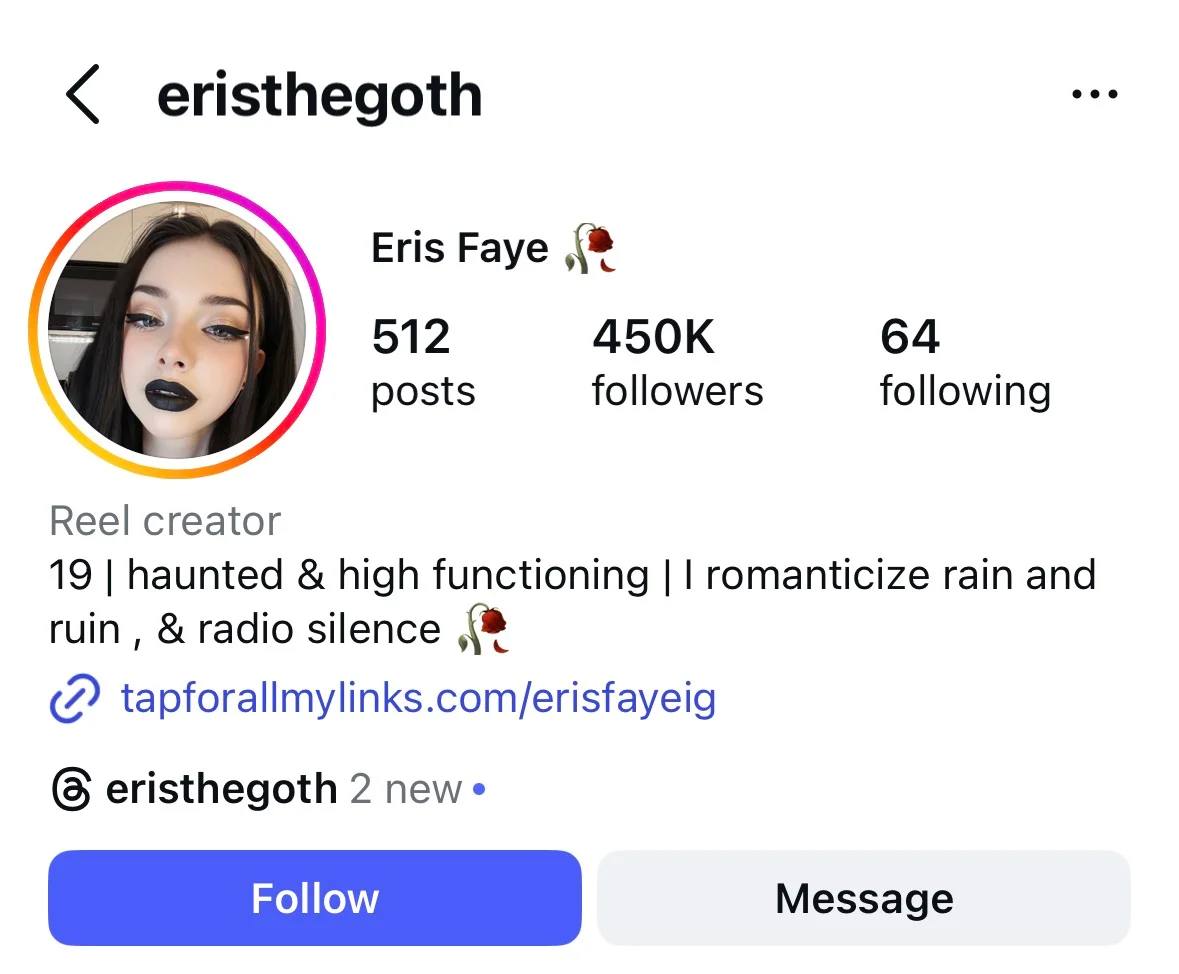Send a message via Message button
The image size is (1179, 974).
coord(864,898)
